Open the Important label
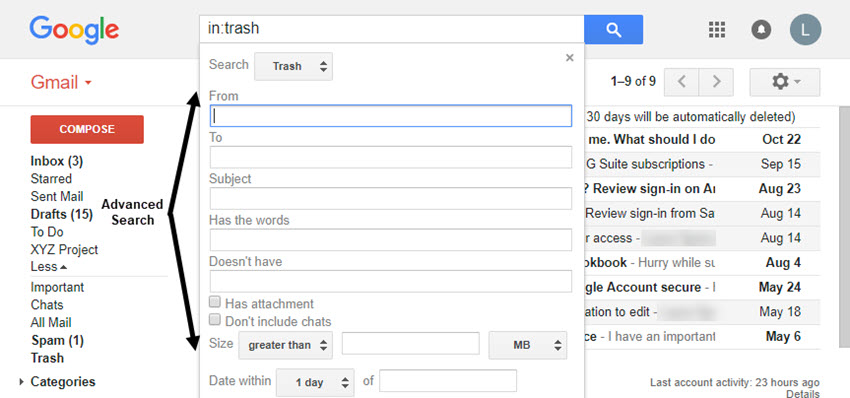This screenshot has width=850, height=398. pyautogui.click(x=57, y=287)
